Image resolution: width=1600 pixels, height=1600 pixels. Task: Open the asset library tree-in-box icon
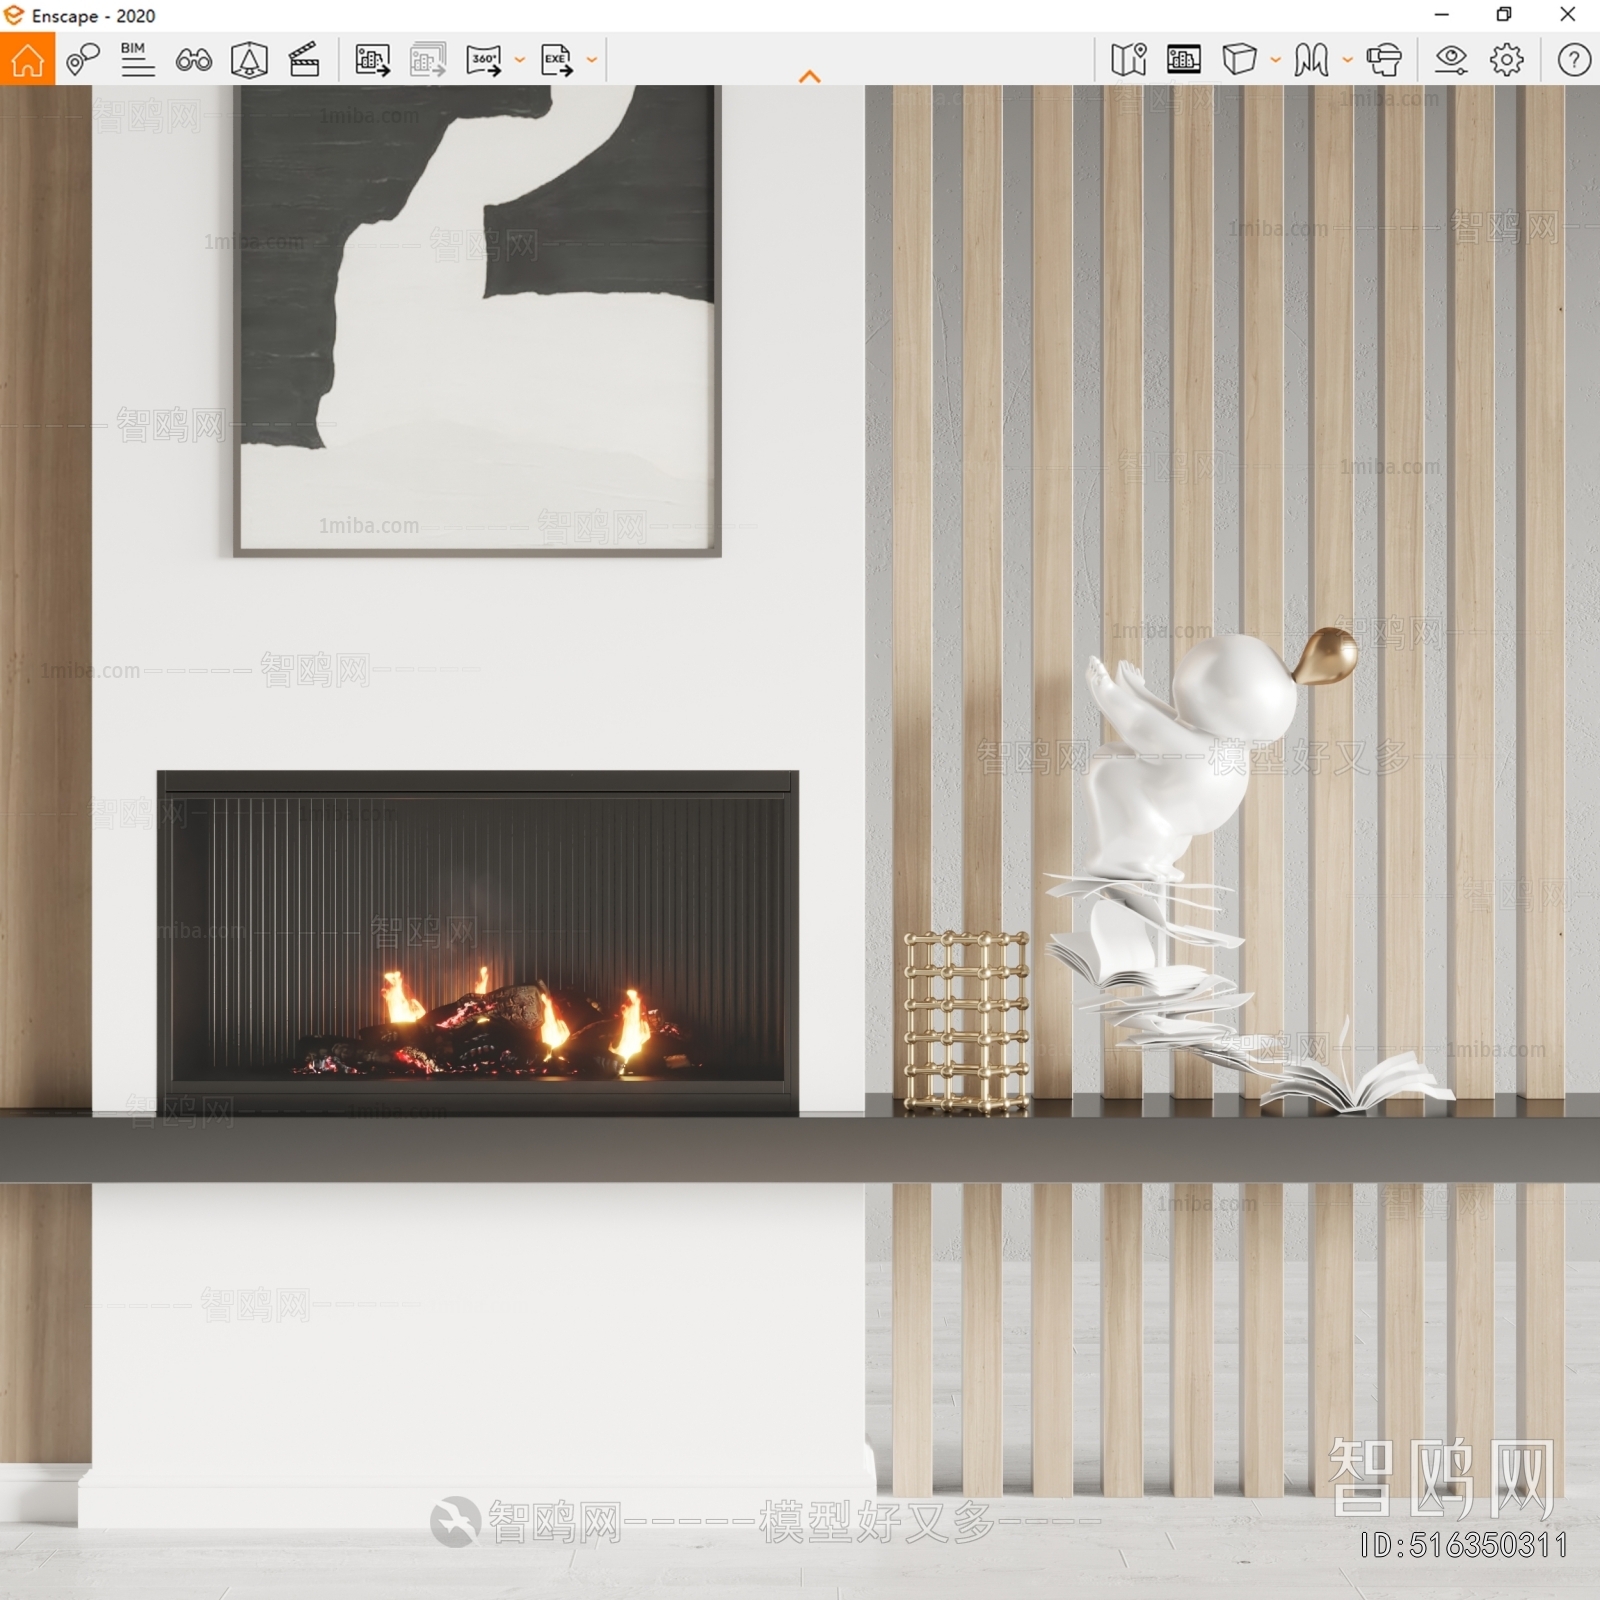click(x=249, y=60)
